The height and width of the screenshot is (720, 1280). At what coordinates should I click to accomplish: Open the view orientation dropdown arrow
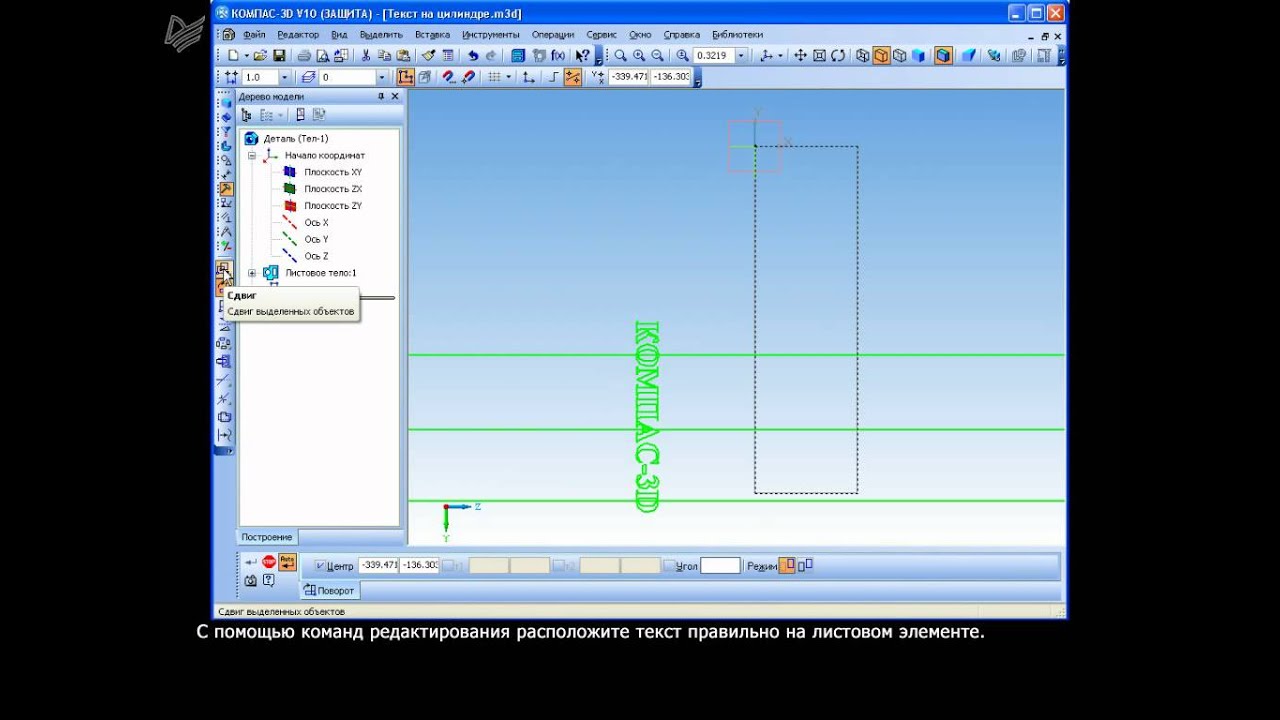tap(781, 56)
